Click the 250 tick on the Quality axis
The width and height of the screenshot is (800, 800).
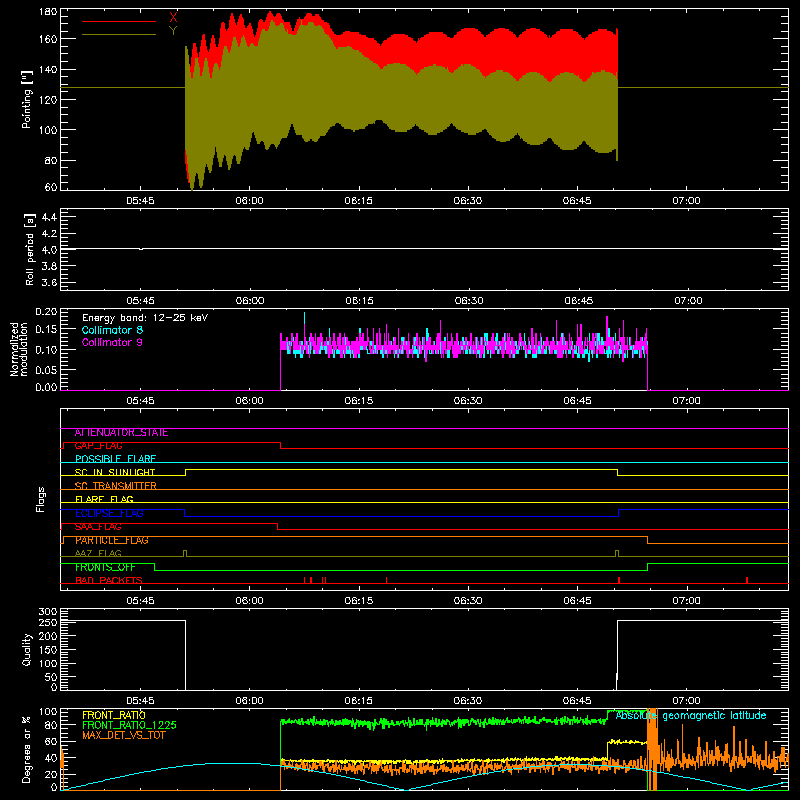pos(48,622)
